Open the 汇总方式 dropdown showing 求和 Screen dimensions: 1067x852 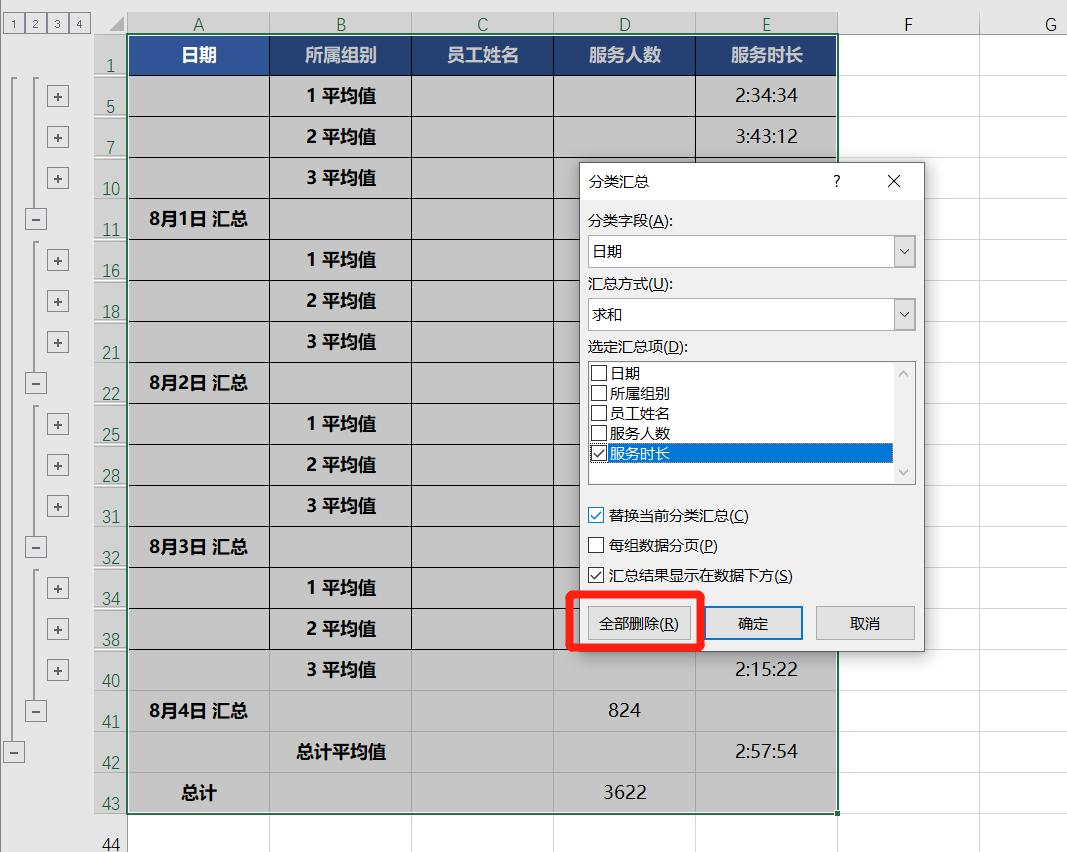[x=904, y=314]
